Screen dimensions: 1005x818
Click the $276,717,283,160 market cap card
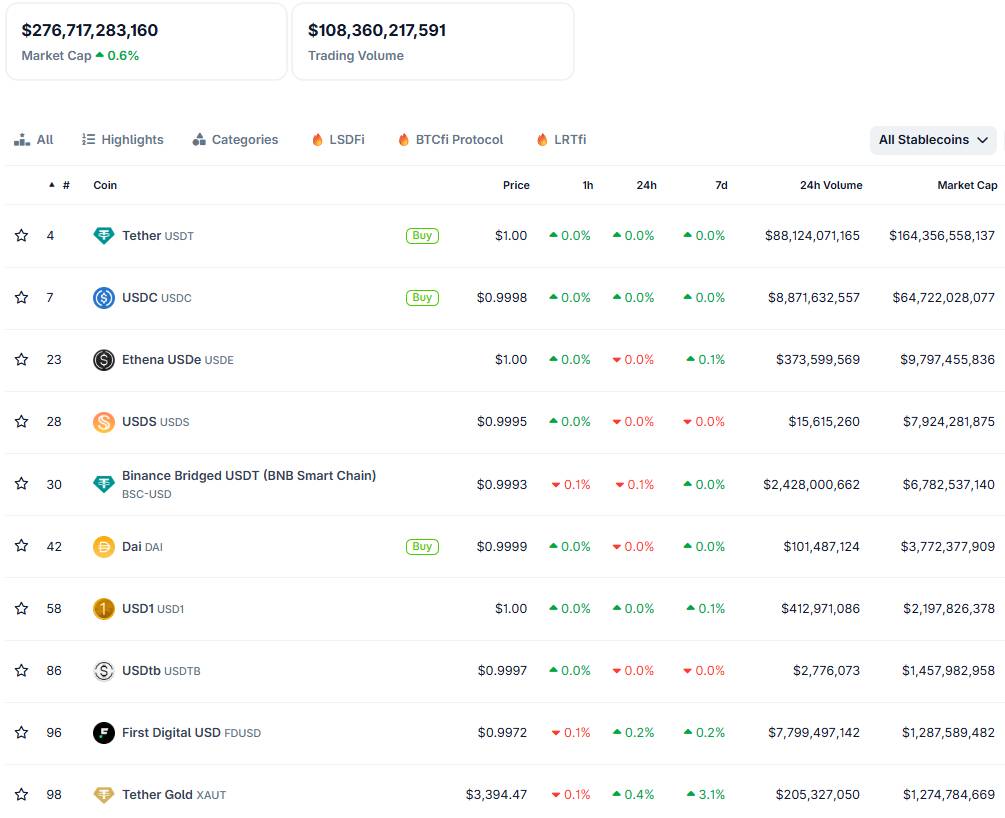(146, 42)
